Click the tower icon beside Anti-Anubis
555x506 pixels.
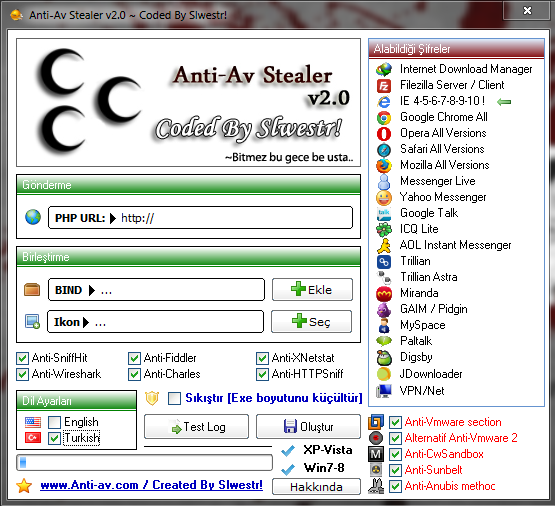click(x=376, y=486)
